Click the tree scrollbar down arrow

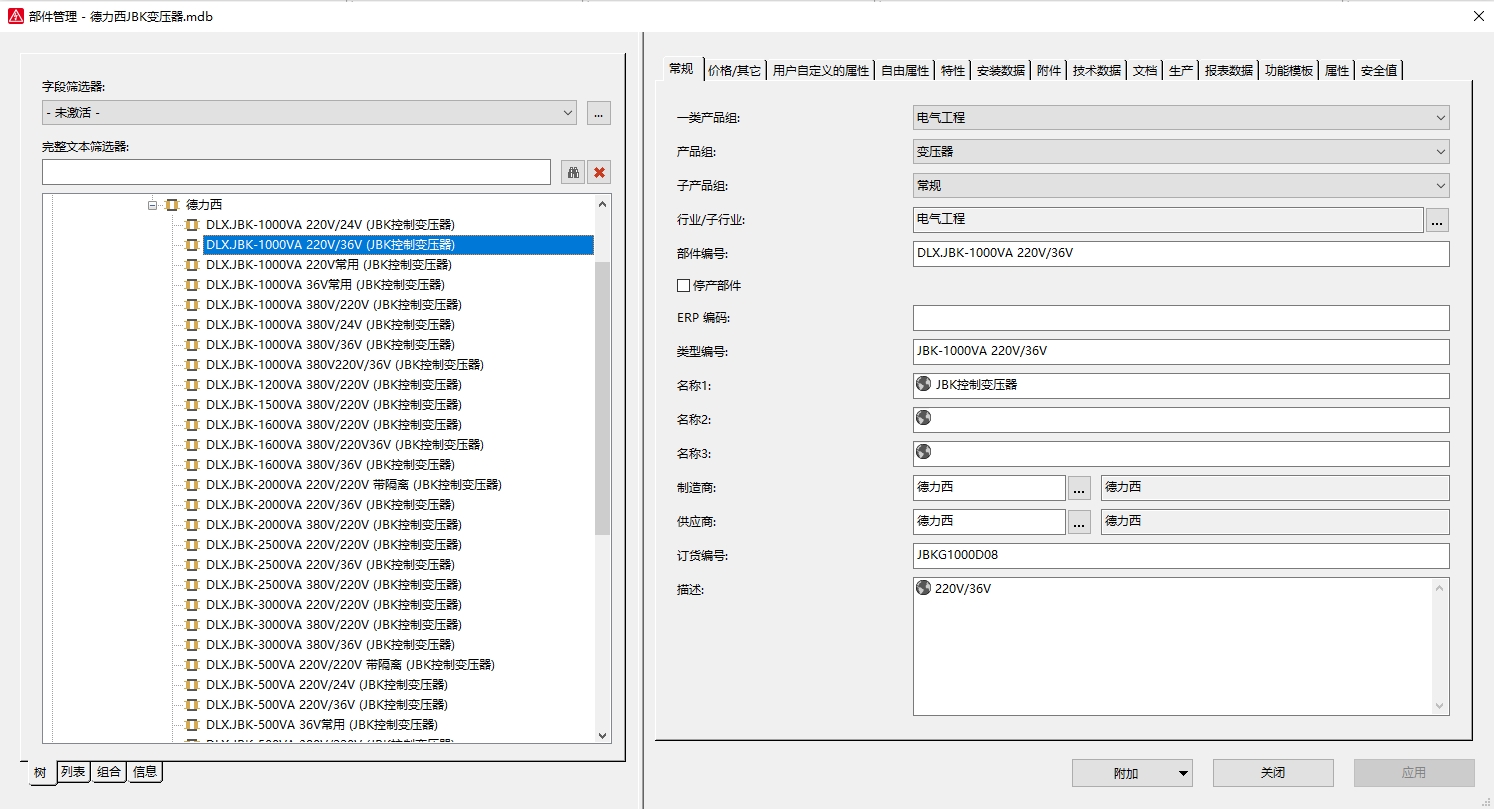602,735
